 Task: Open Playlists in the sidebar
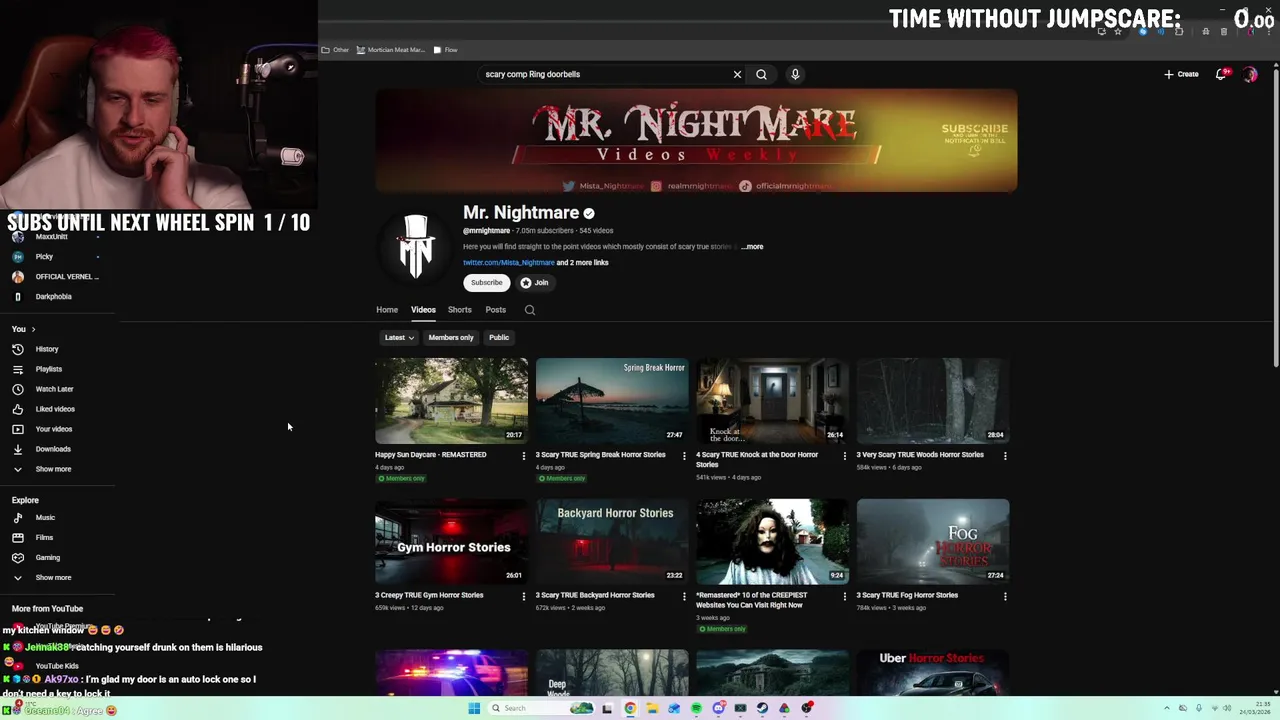pos(48,369)
